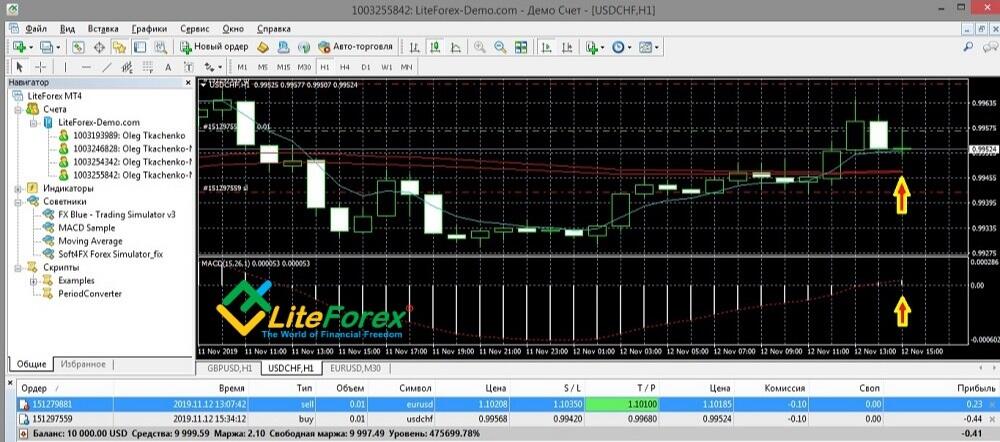Open the Графики menu

[149, 29]
